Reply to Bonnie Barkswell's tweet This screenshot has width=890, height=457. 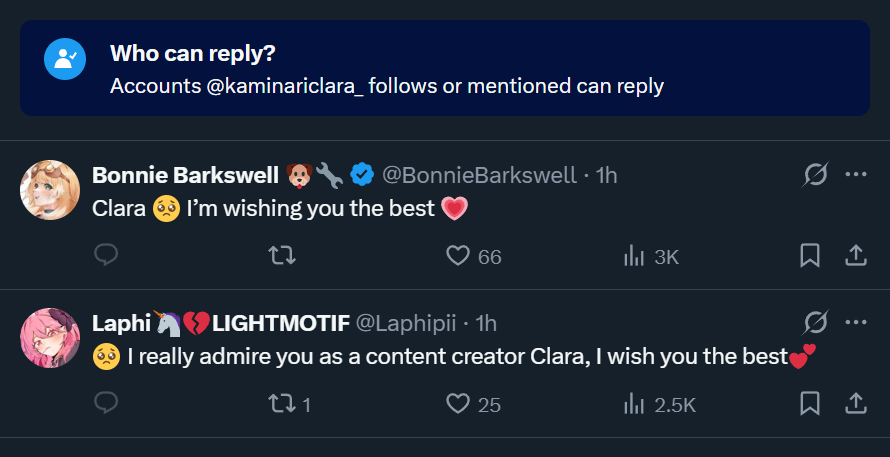[x=106, y=256]
